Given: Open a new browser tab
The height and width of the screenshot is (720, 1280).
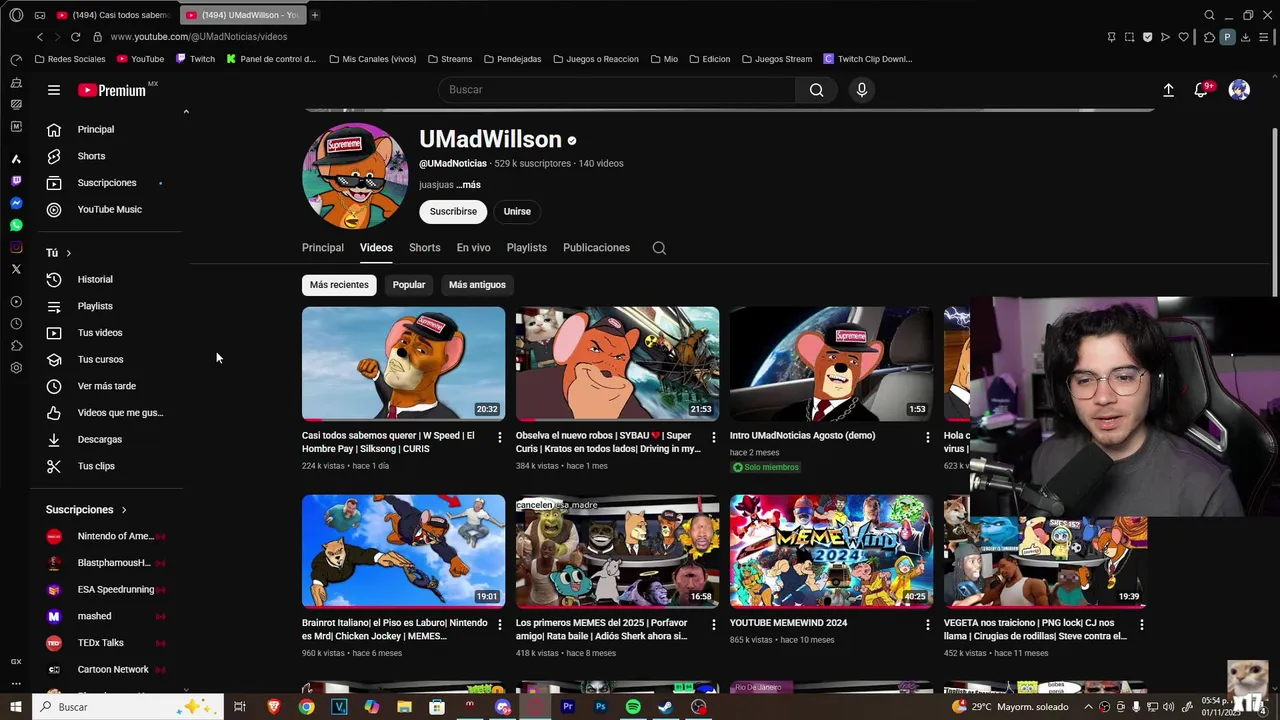Looking at the screenshot, I should 314,15.
